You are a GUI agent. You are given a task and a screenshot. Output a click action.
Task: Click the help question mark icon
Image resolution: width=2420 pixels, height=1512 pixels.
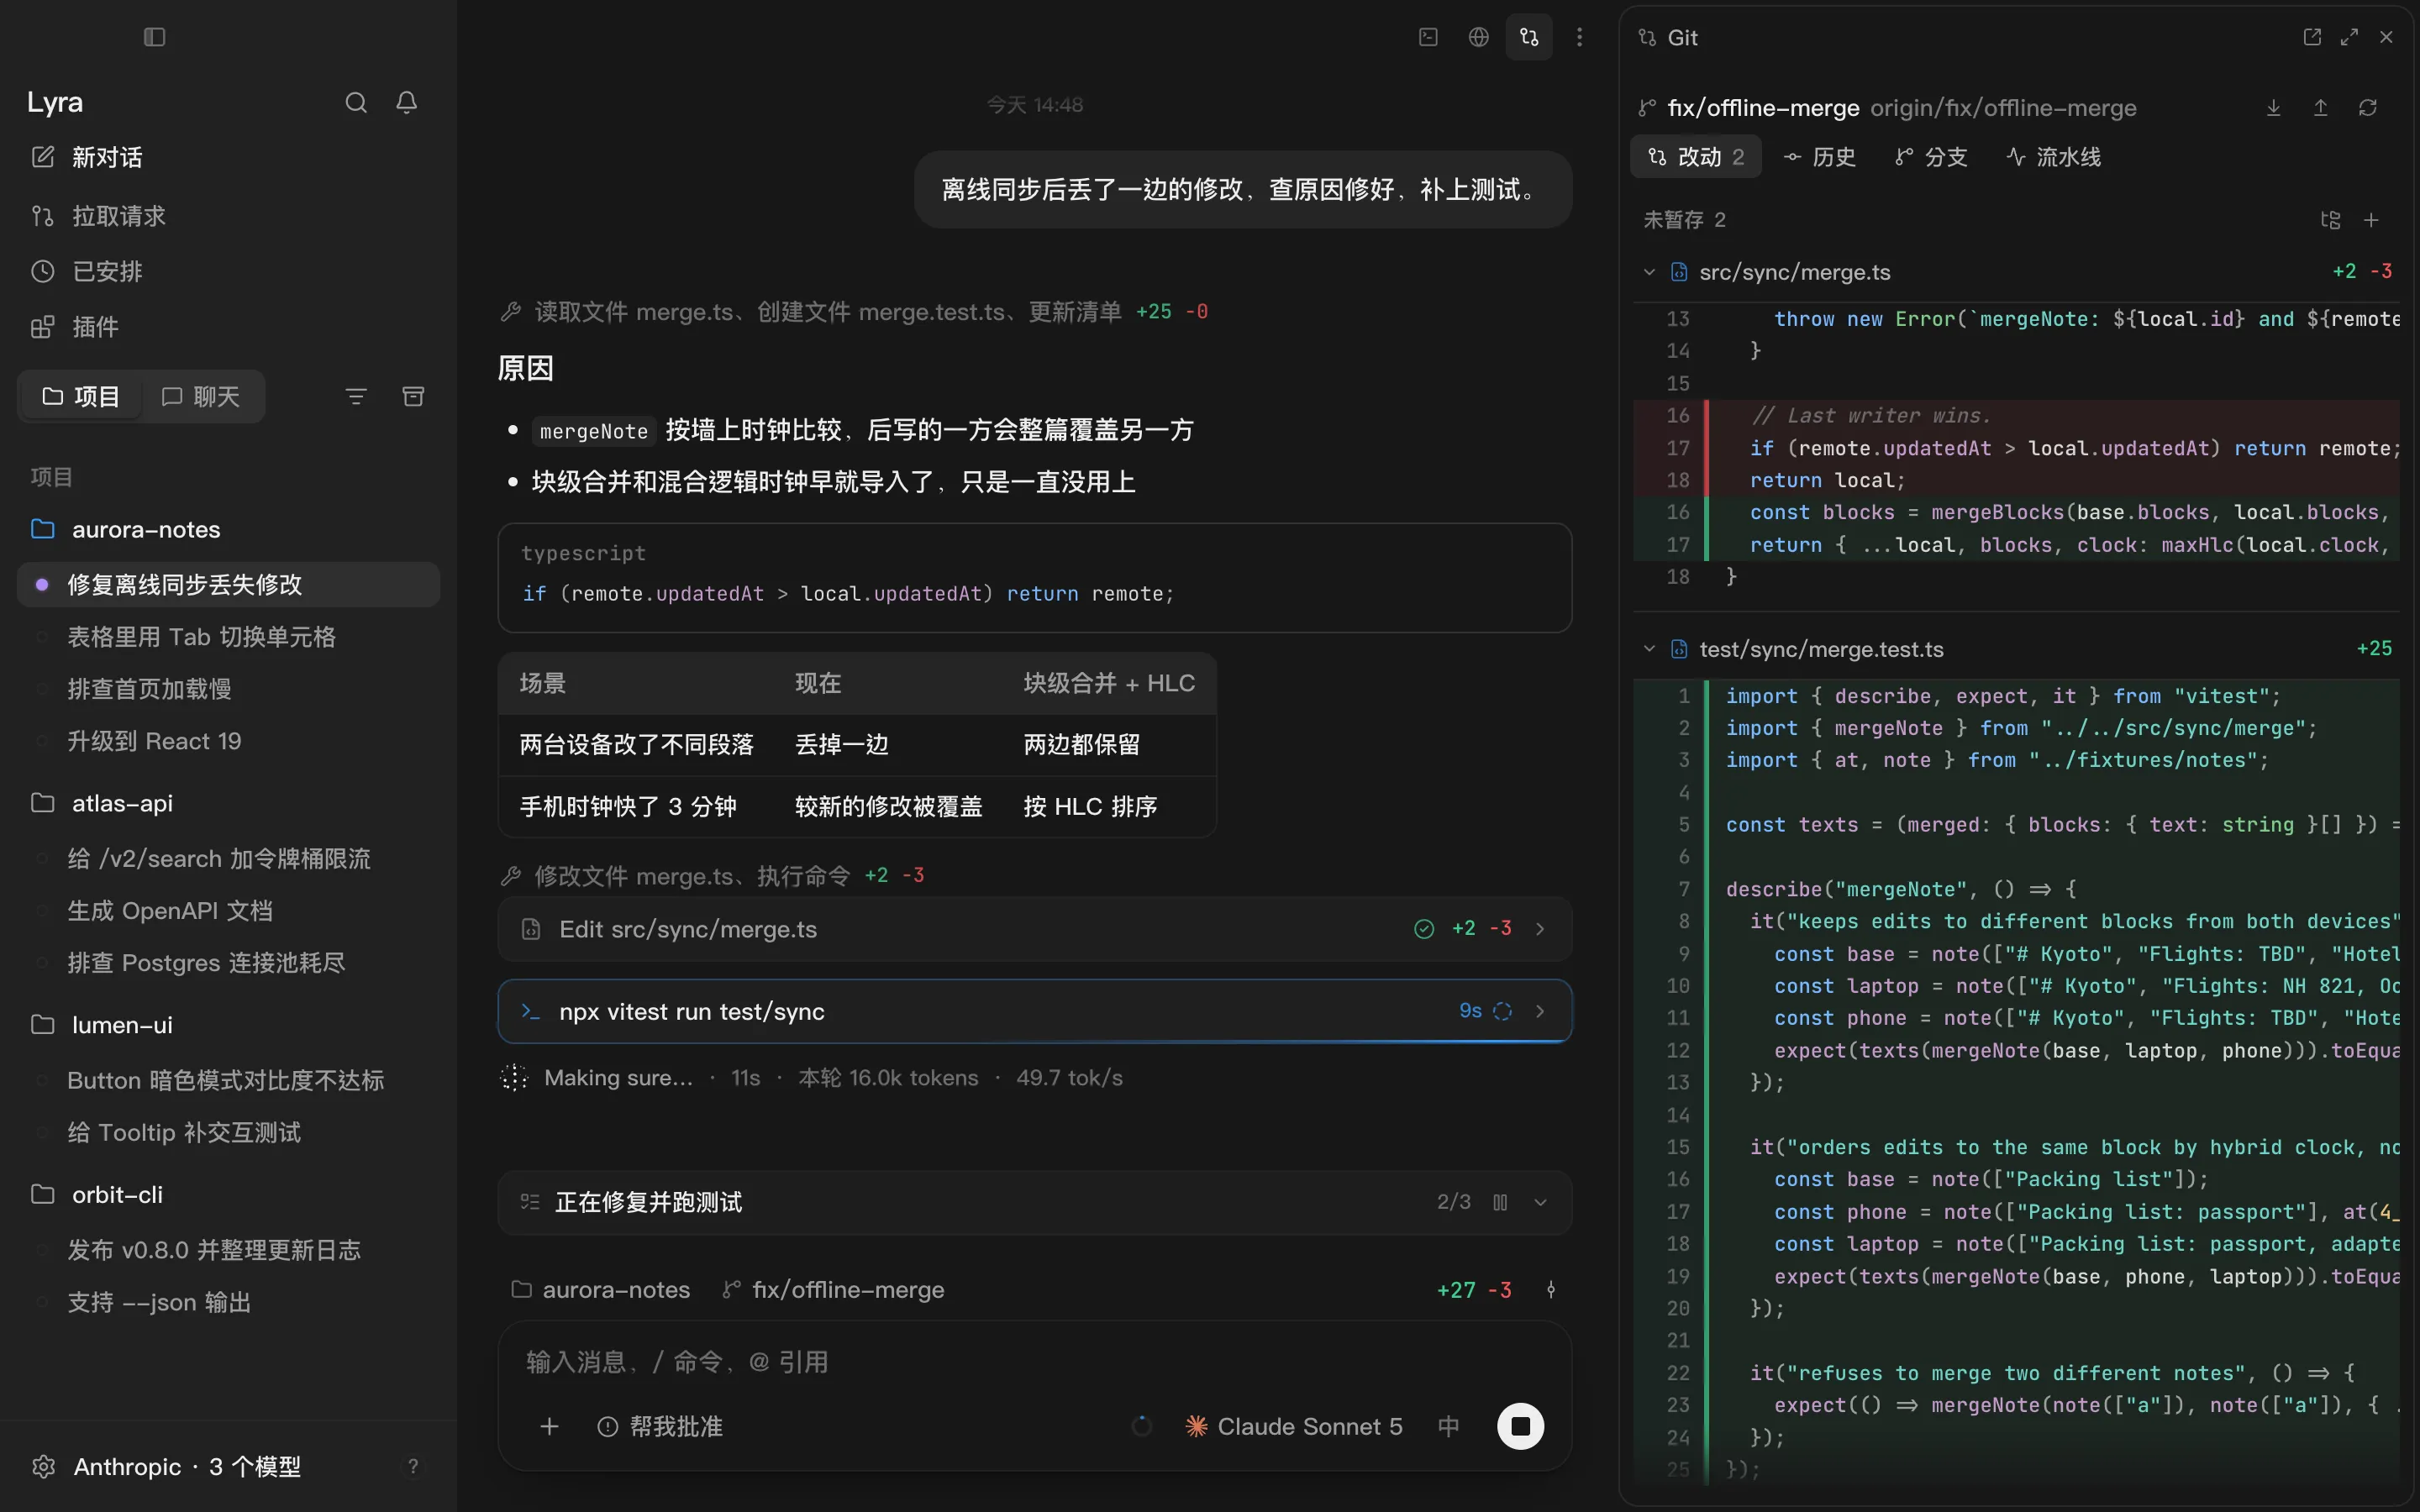pos(413,1466)
